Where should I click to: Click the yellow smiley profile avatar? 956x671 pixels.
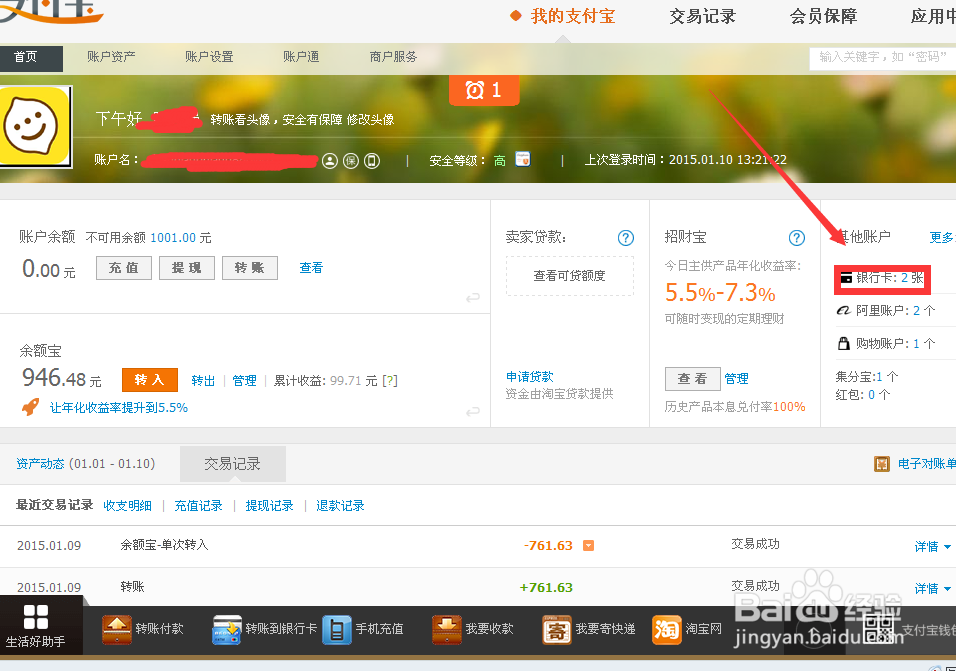click(35, 126)
